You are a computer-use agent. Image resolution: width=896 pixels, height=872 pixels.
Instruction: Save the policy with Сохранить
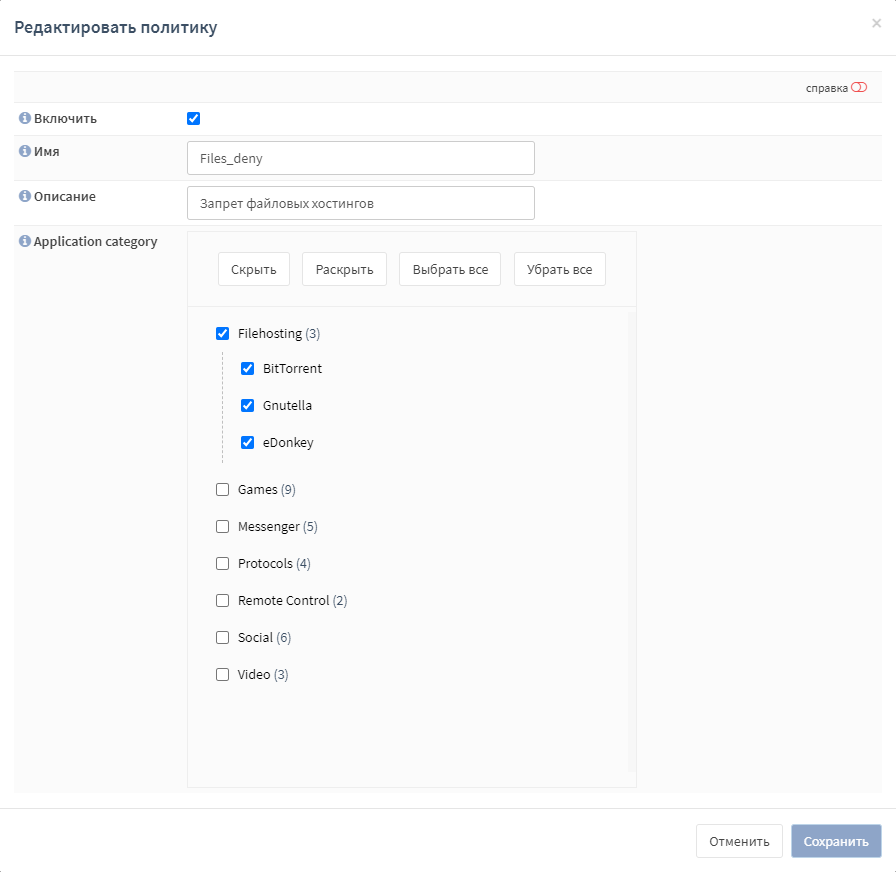[836, 841]
